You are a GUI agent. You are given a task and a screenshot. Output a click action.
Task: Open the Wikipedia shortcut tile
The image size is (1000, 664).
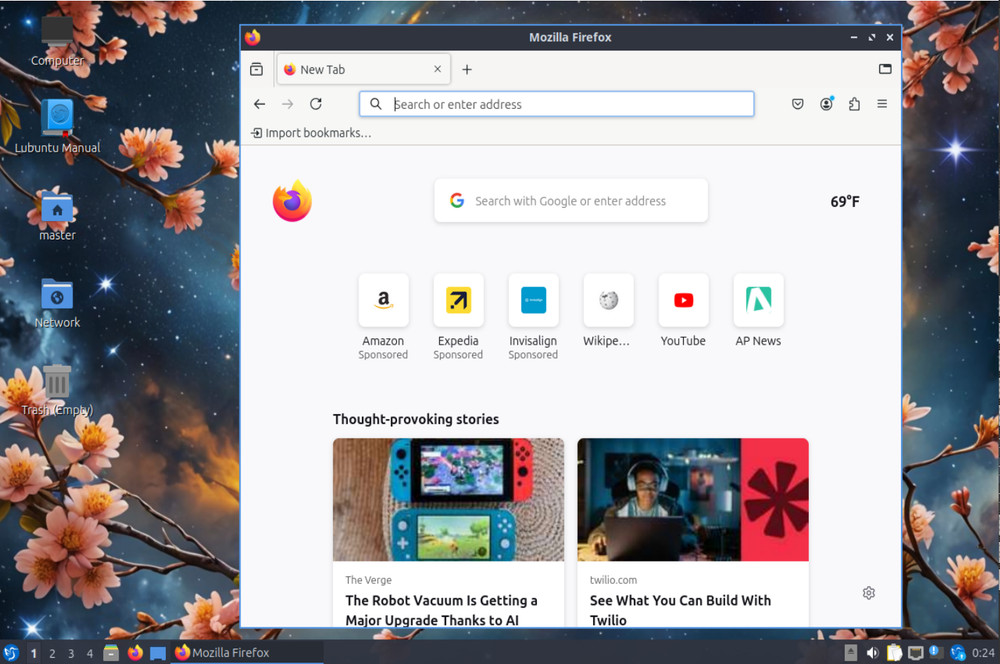[608, 300]
